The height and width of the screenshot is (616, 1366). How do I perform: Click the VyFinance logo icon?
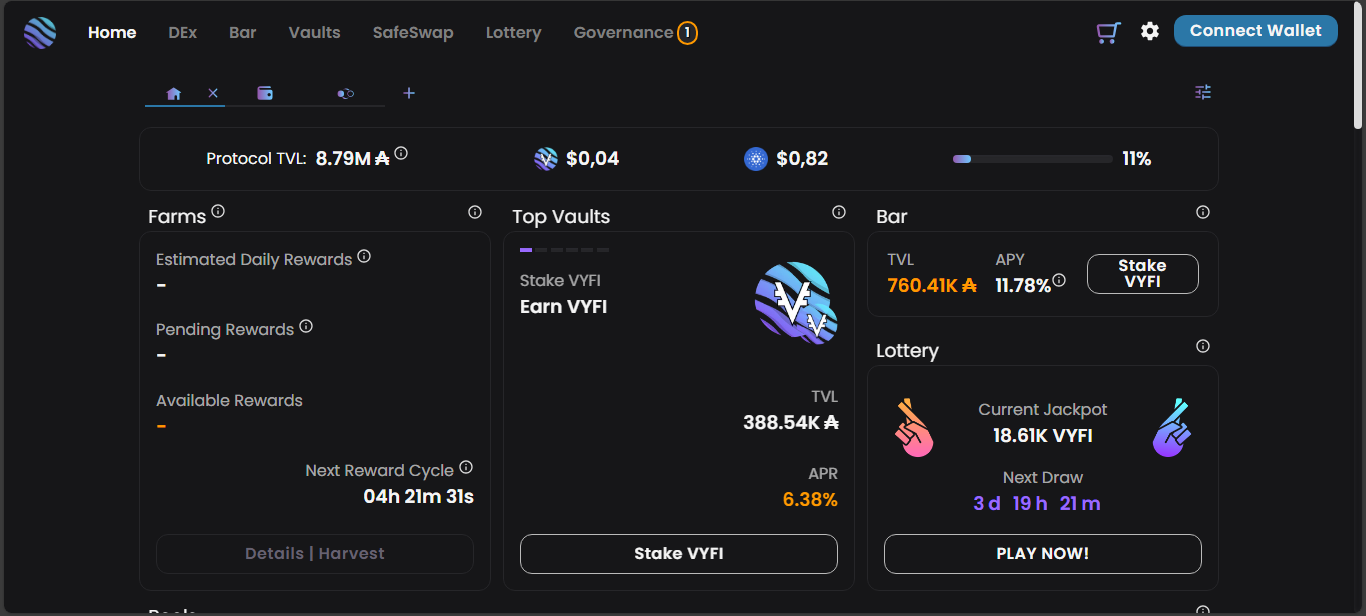[40, 33]
